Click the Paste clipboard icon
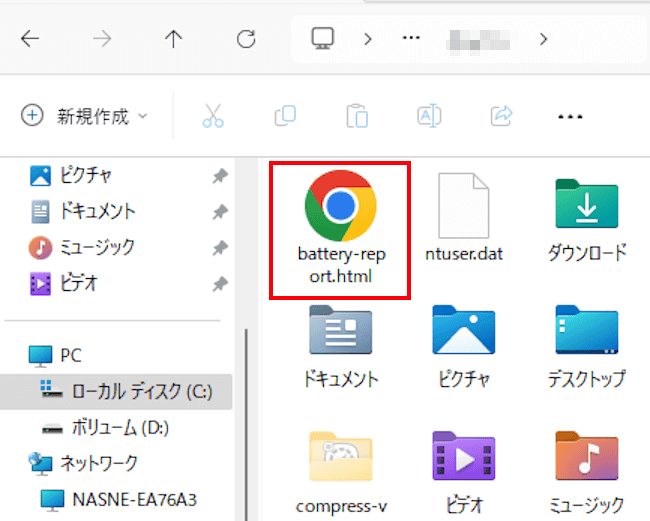 click(x=357, y=116)
